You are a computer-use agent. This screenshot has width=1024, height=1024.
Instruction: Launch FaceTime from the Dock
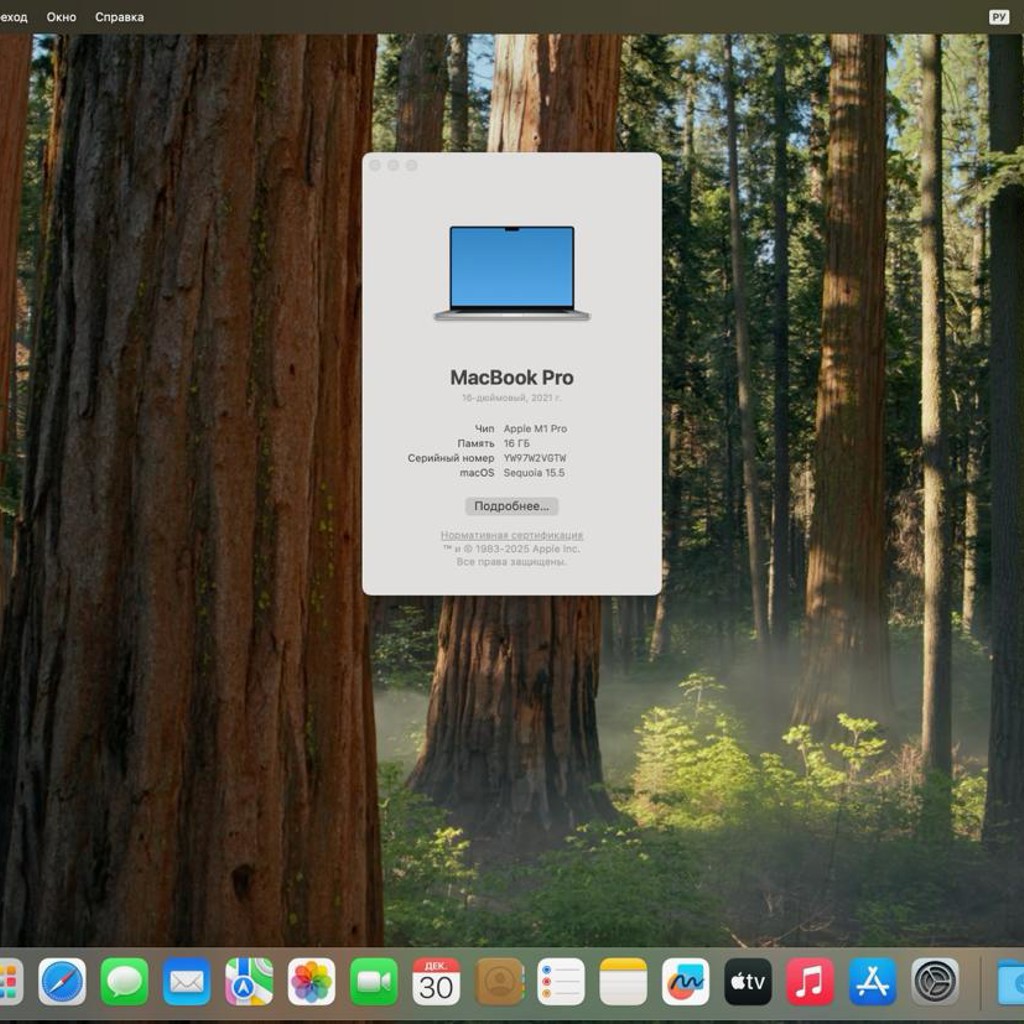click(374, 982)
